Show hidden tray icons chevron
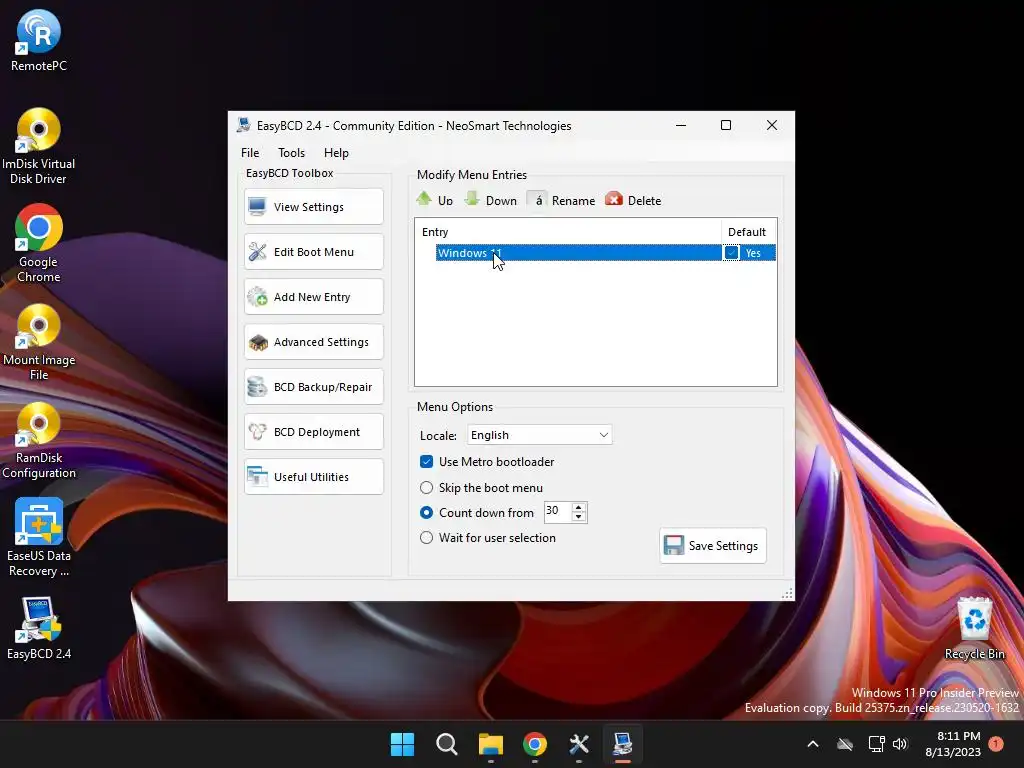 pyautogui.click(x=813, y=744)
